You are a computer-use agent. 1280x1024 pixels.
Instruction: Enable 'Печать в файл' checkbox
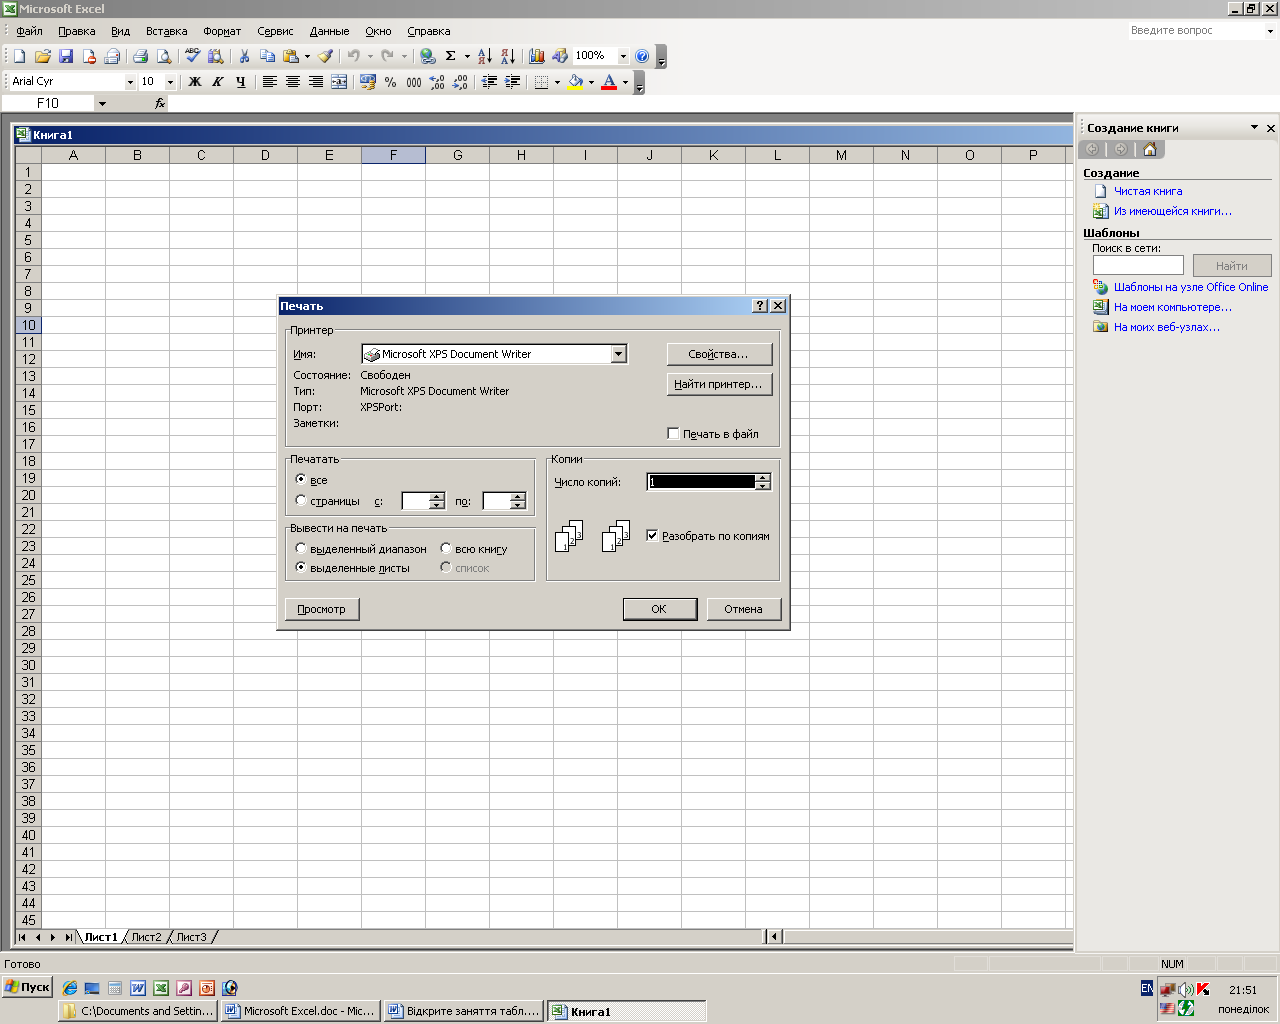point(673,433)
